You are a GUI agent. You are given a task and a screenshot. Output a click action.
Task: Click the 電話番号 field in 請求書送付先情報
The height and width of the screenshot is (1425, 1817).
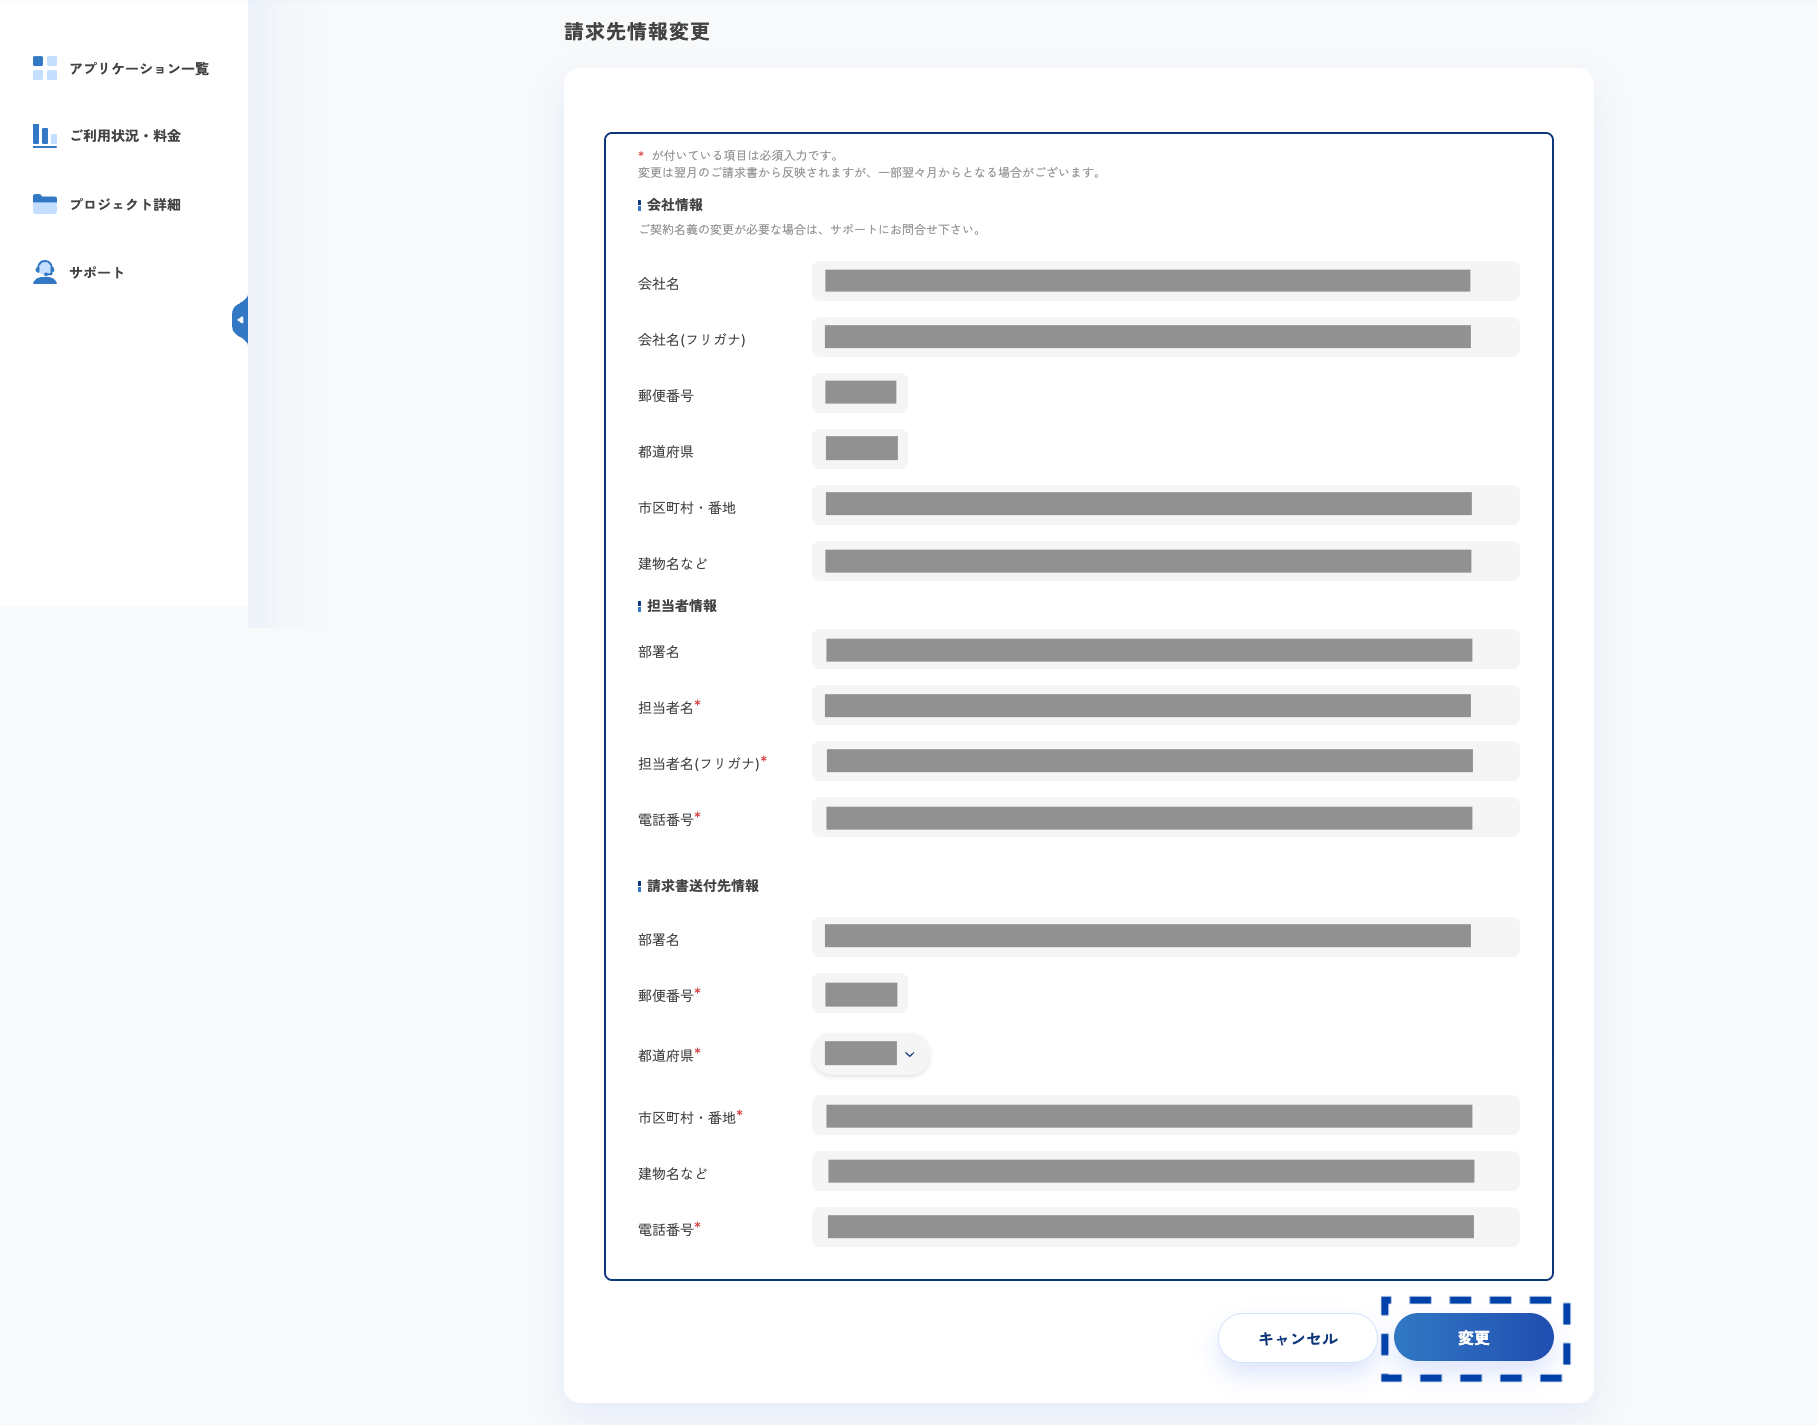1166,1227
